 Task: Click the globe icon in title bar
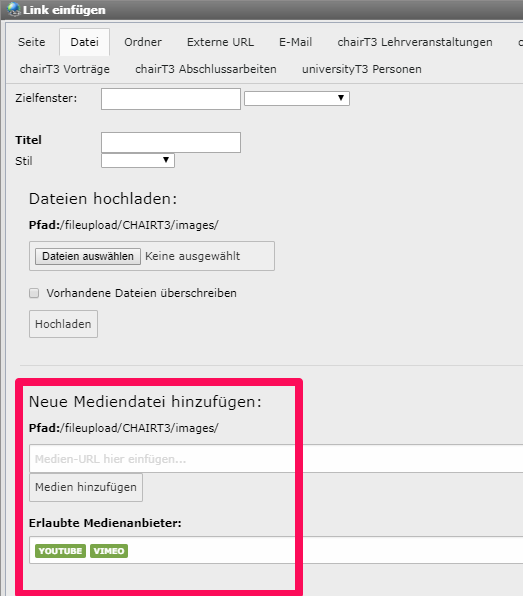(x=13, y=10)
